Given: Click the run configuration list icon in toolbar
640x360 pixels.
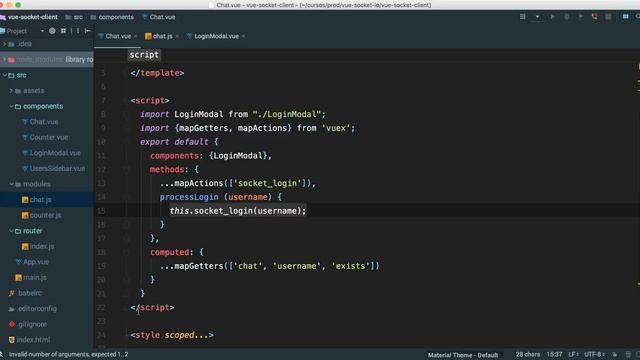Looking at the screenshot, I should (522, 17).
